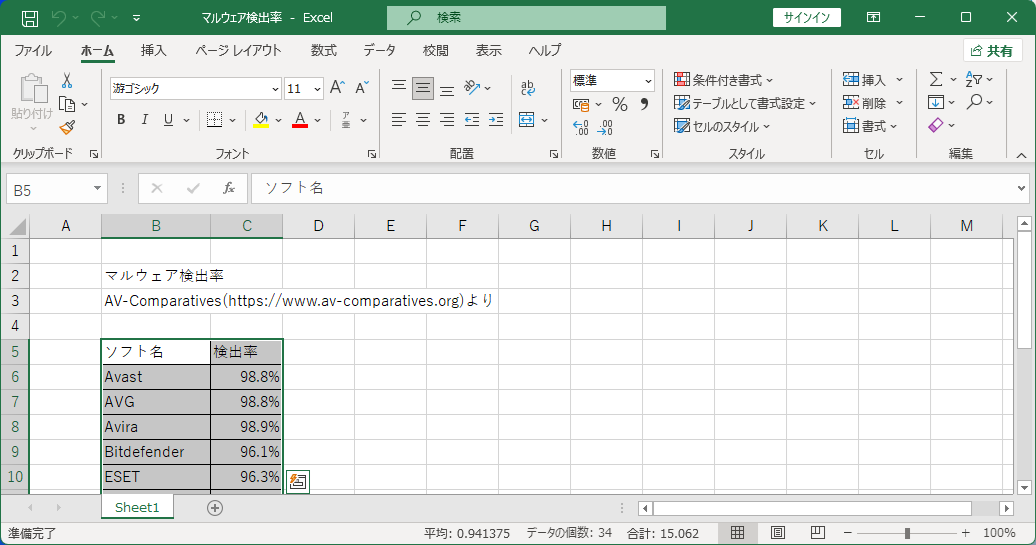
Task: Open the ファイル tab
Action: [x=33, y=50]
